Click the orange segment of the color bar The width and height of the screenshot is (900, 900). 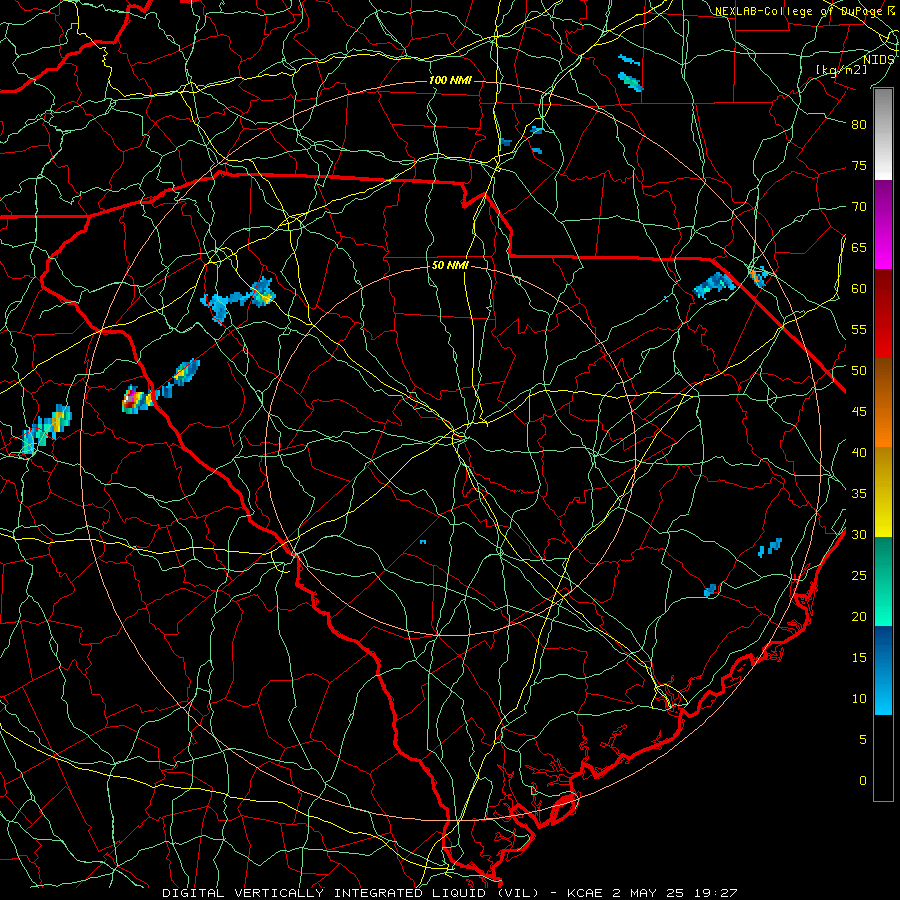pyautogui.click(x=883, y=403)
